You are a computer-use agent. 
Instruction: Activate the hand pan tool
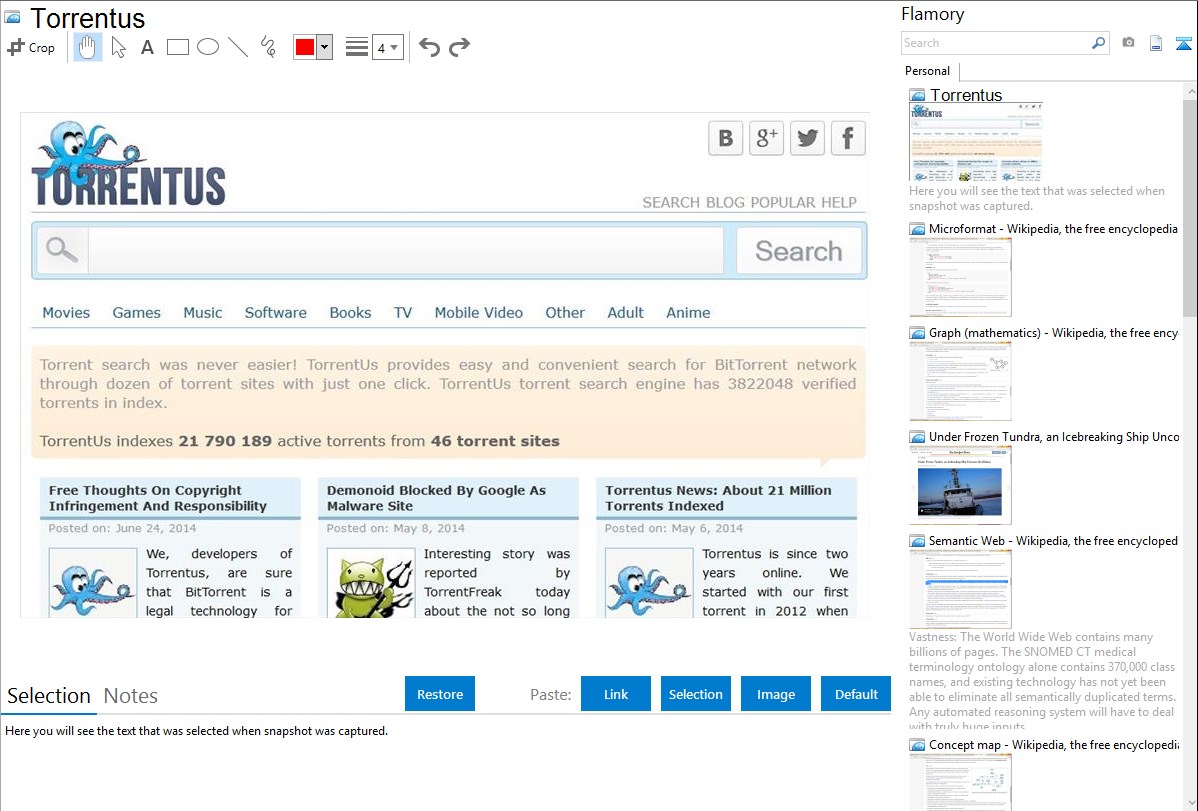88,47
